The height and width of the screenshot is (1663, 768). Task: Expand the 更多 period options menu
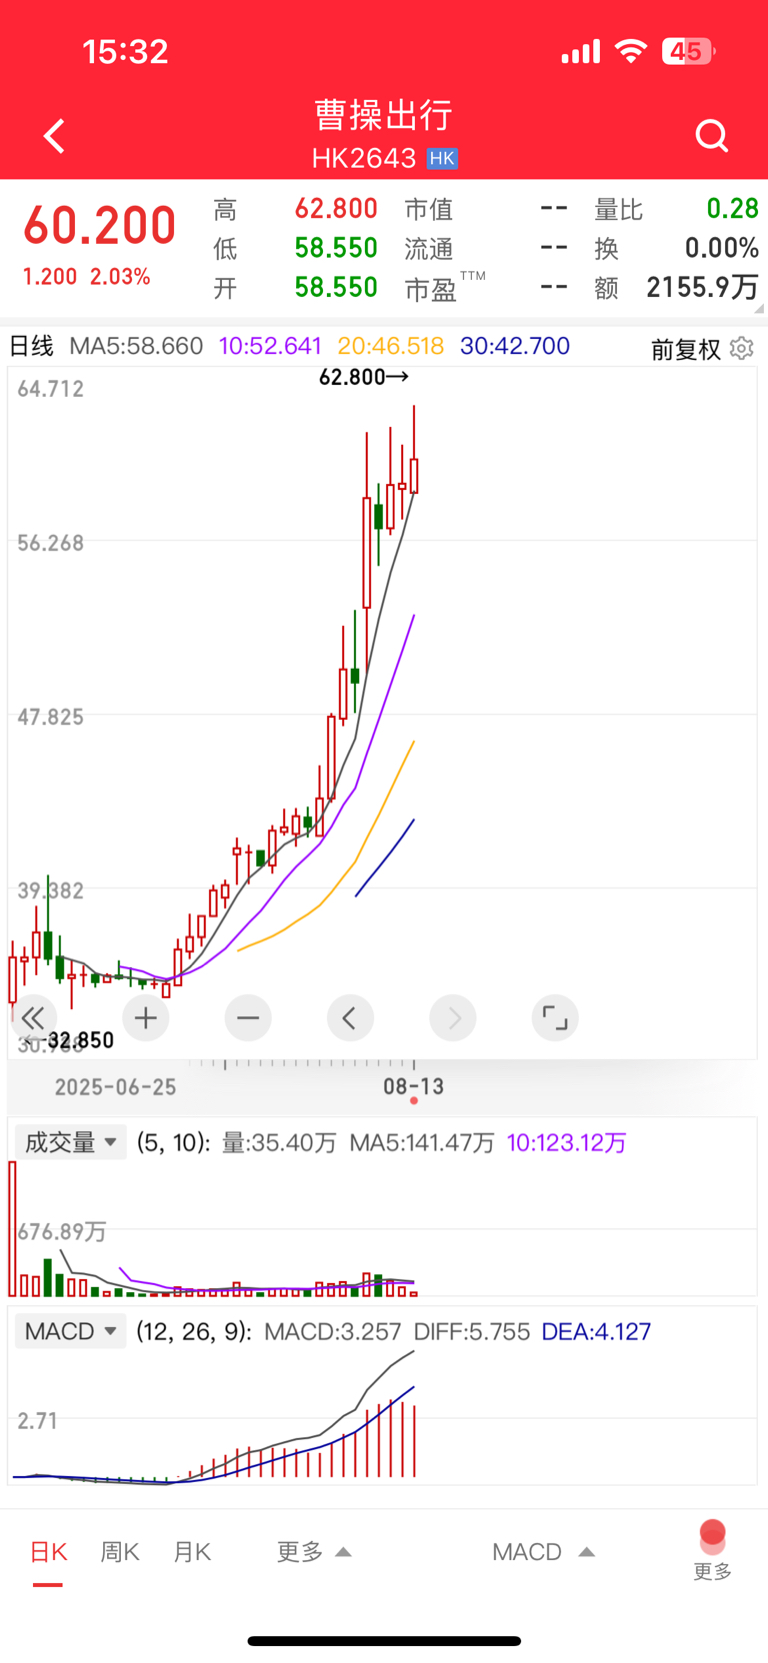click(314, 1552)
